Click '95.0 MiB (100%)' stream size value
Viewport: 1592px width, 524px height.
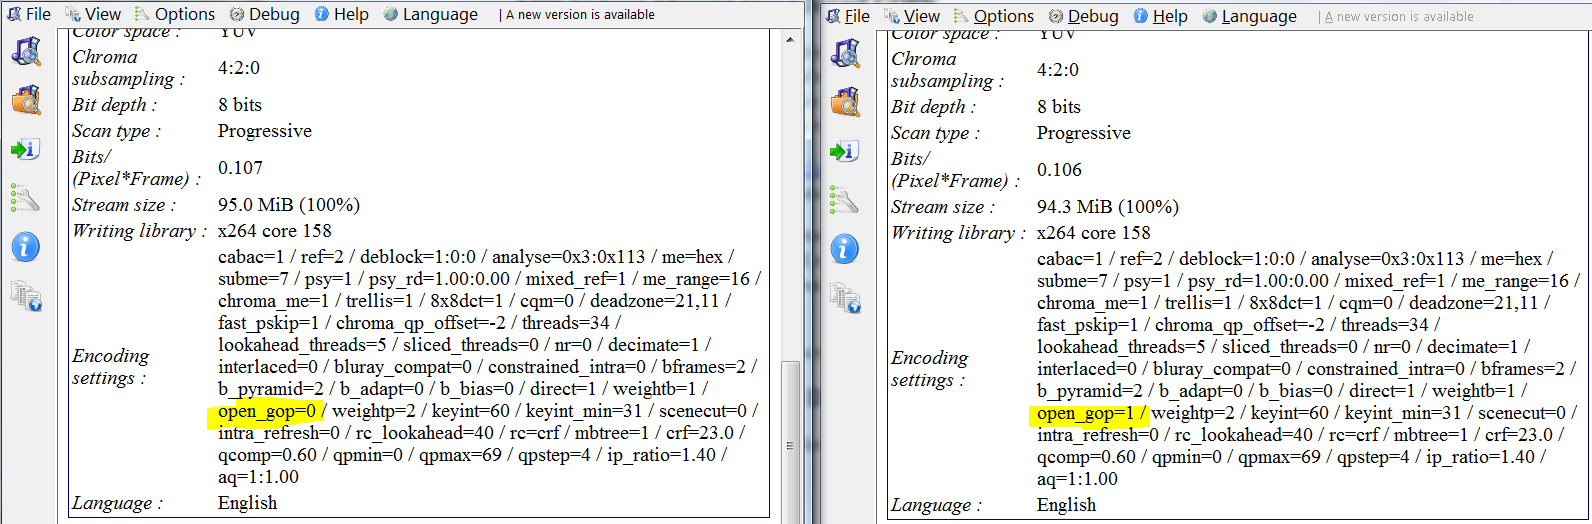tap(288, 205)
